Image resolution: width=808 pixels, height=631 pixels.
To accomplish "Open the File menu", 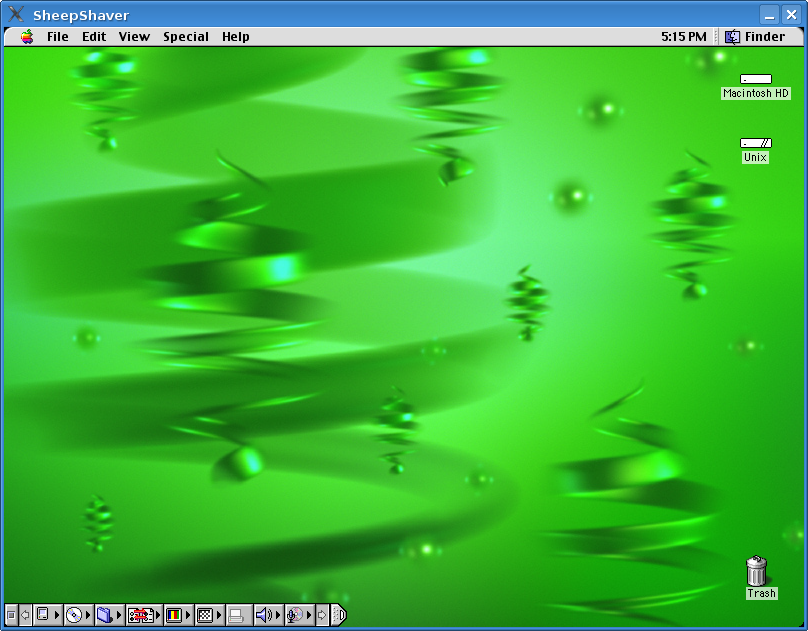I will [x=58, y=37].
